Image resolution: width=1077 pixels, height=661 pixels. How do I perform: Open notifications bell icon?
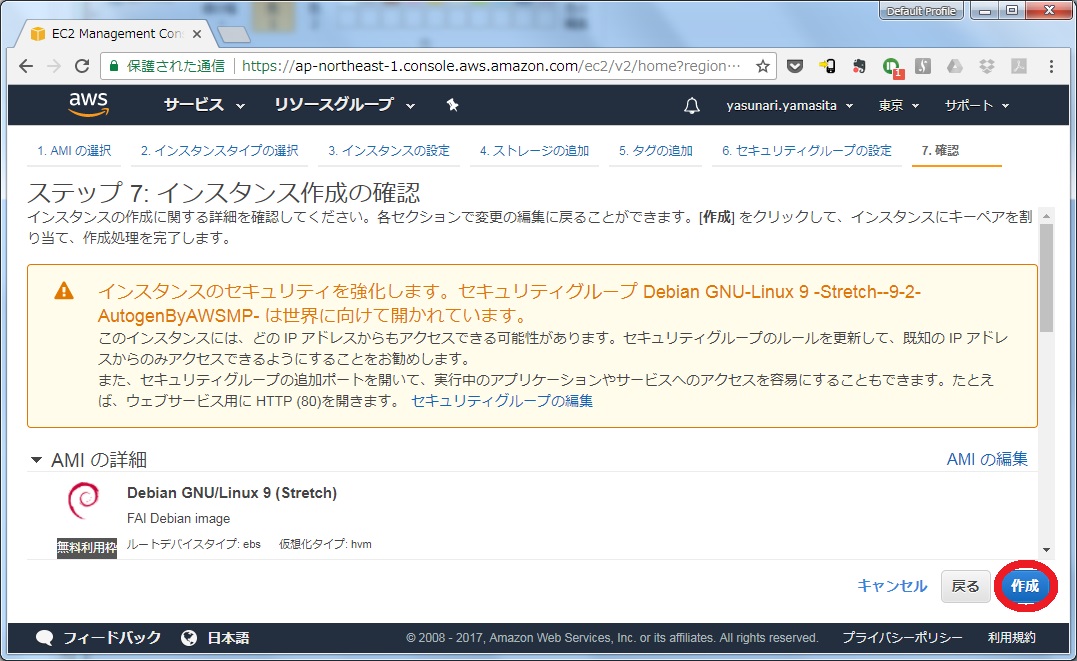click(x=692, y=105)
